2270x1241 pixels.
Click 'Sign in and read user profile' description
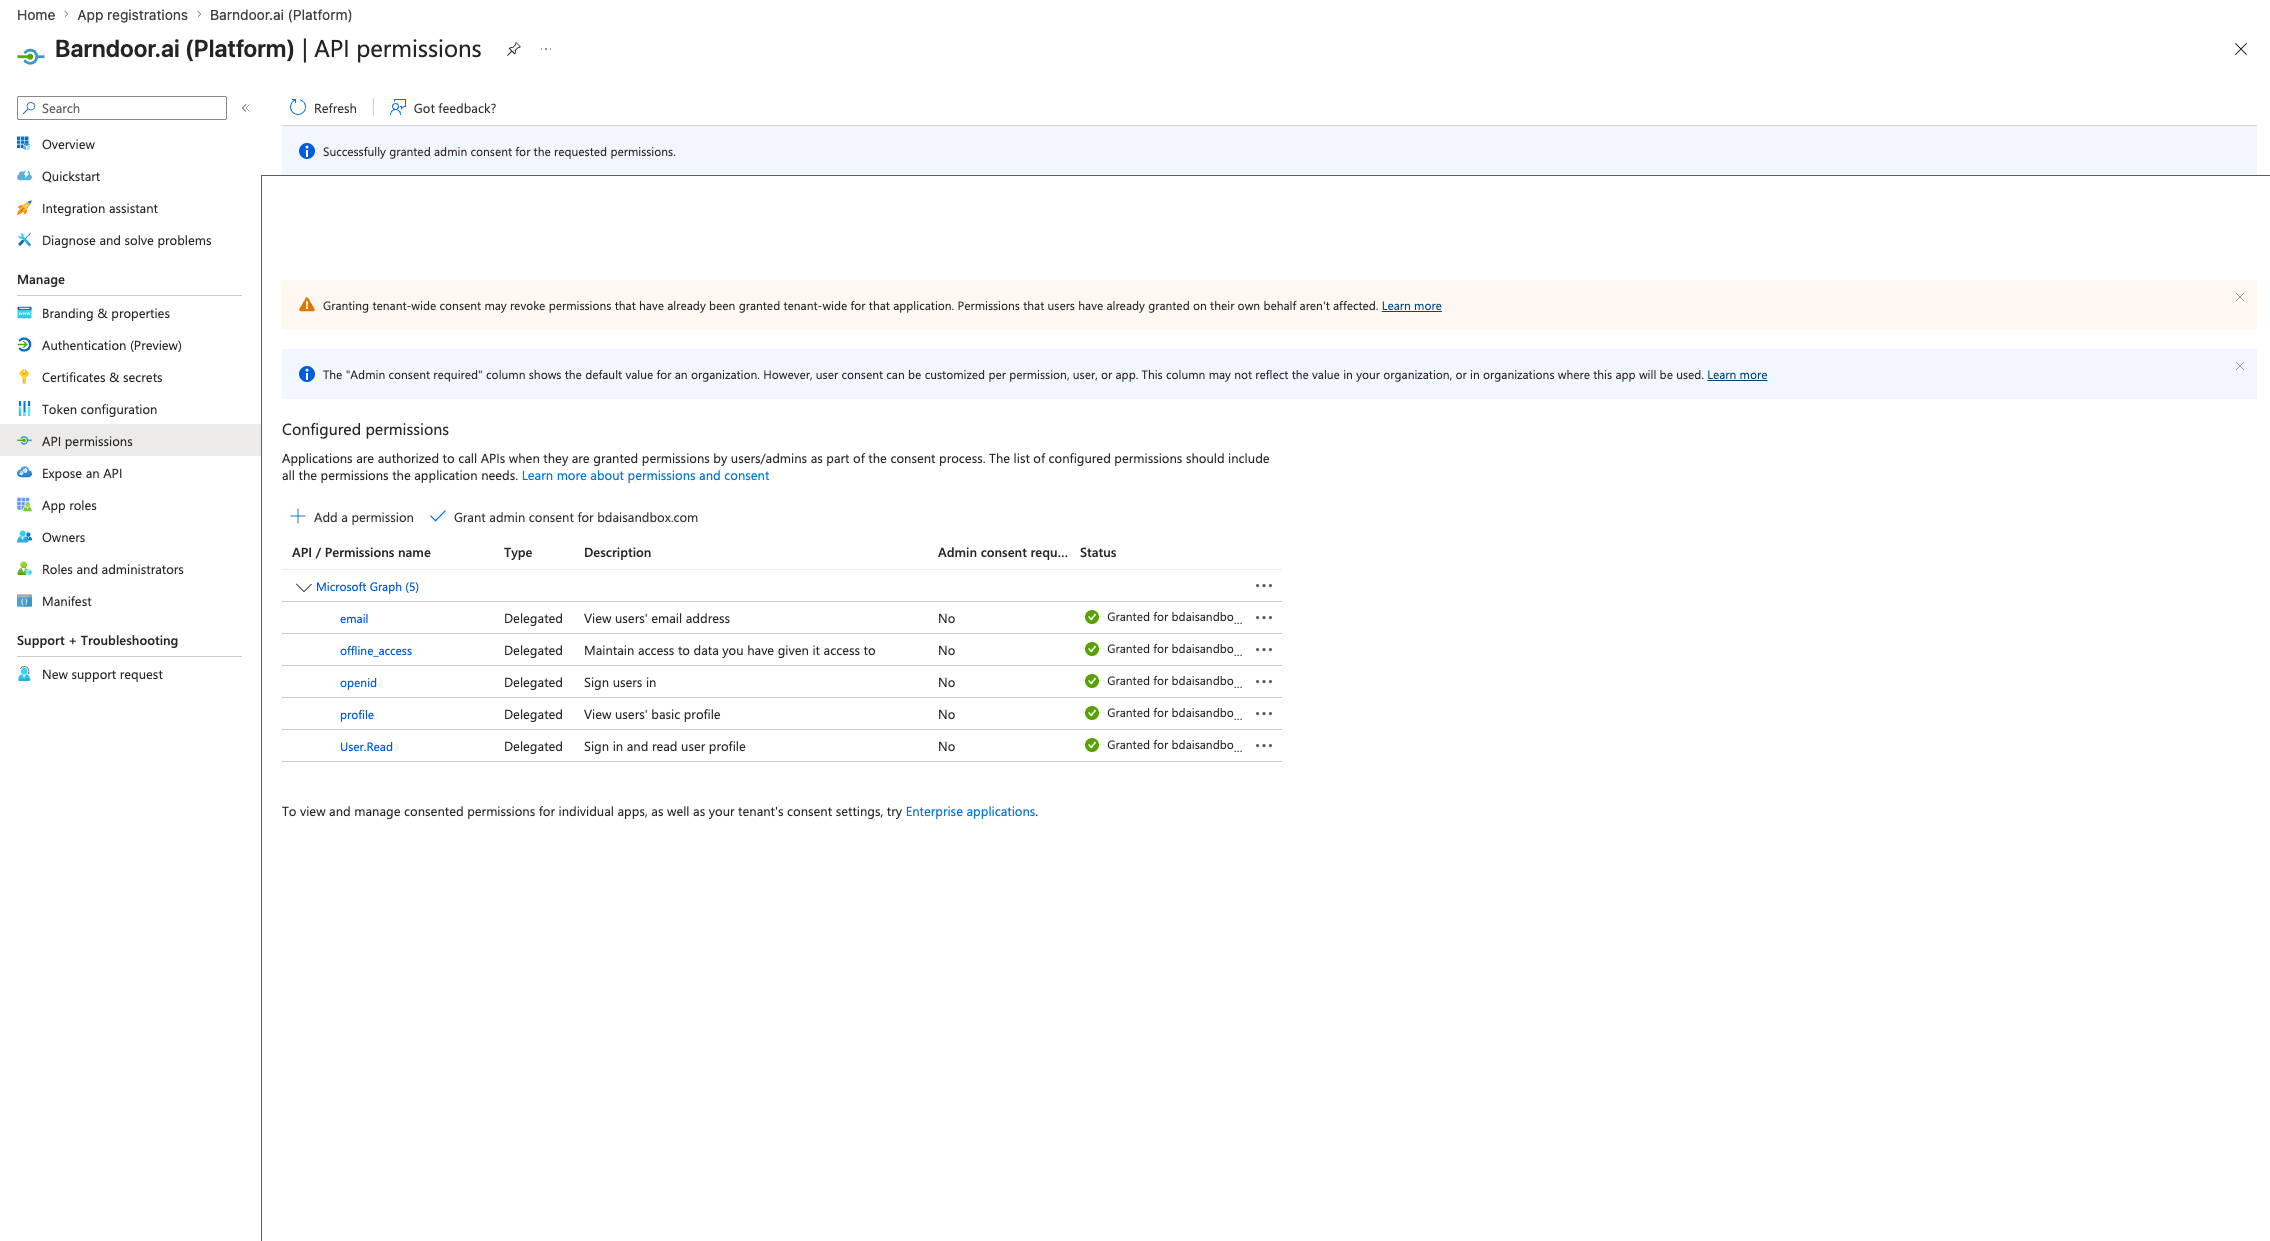pyautogui.click(x=665, y=746)
